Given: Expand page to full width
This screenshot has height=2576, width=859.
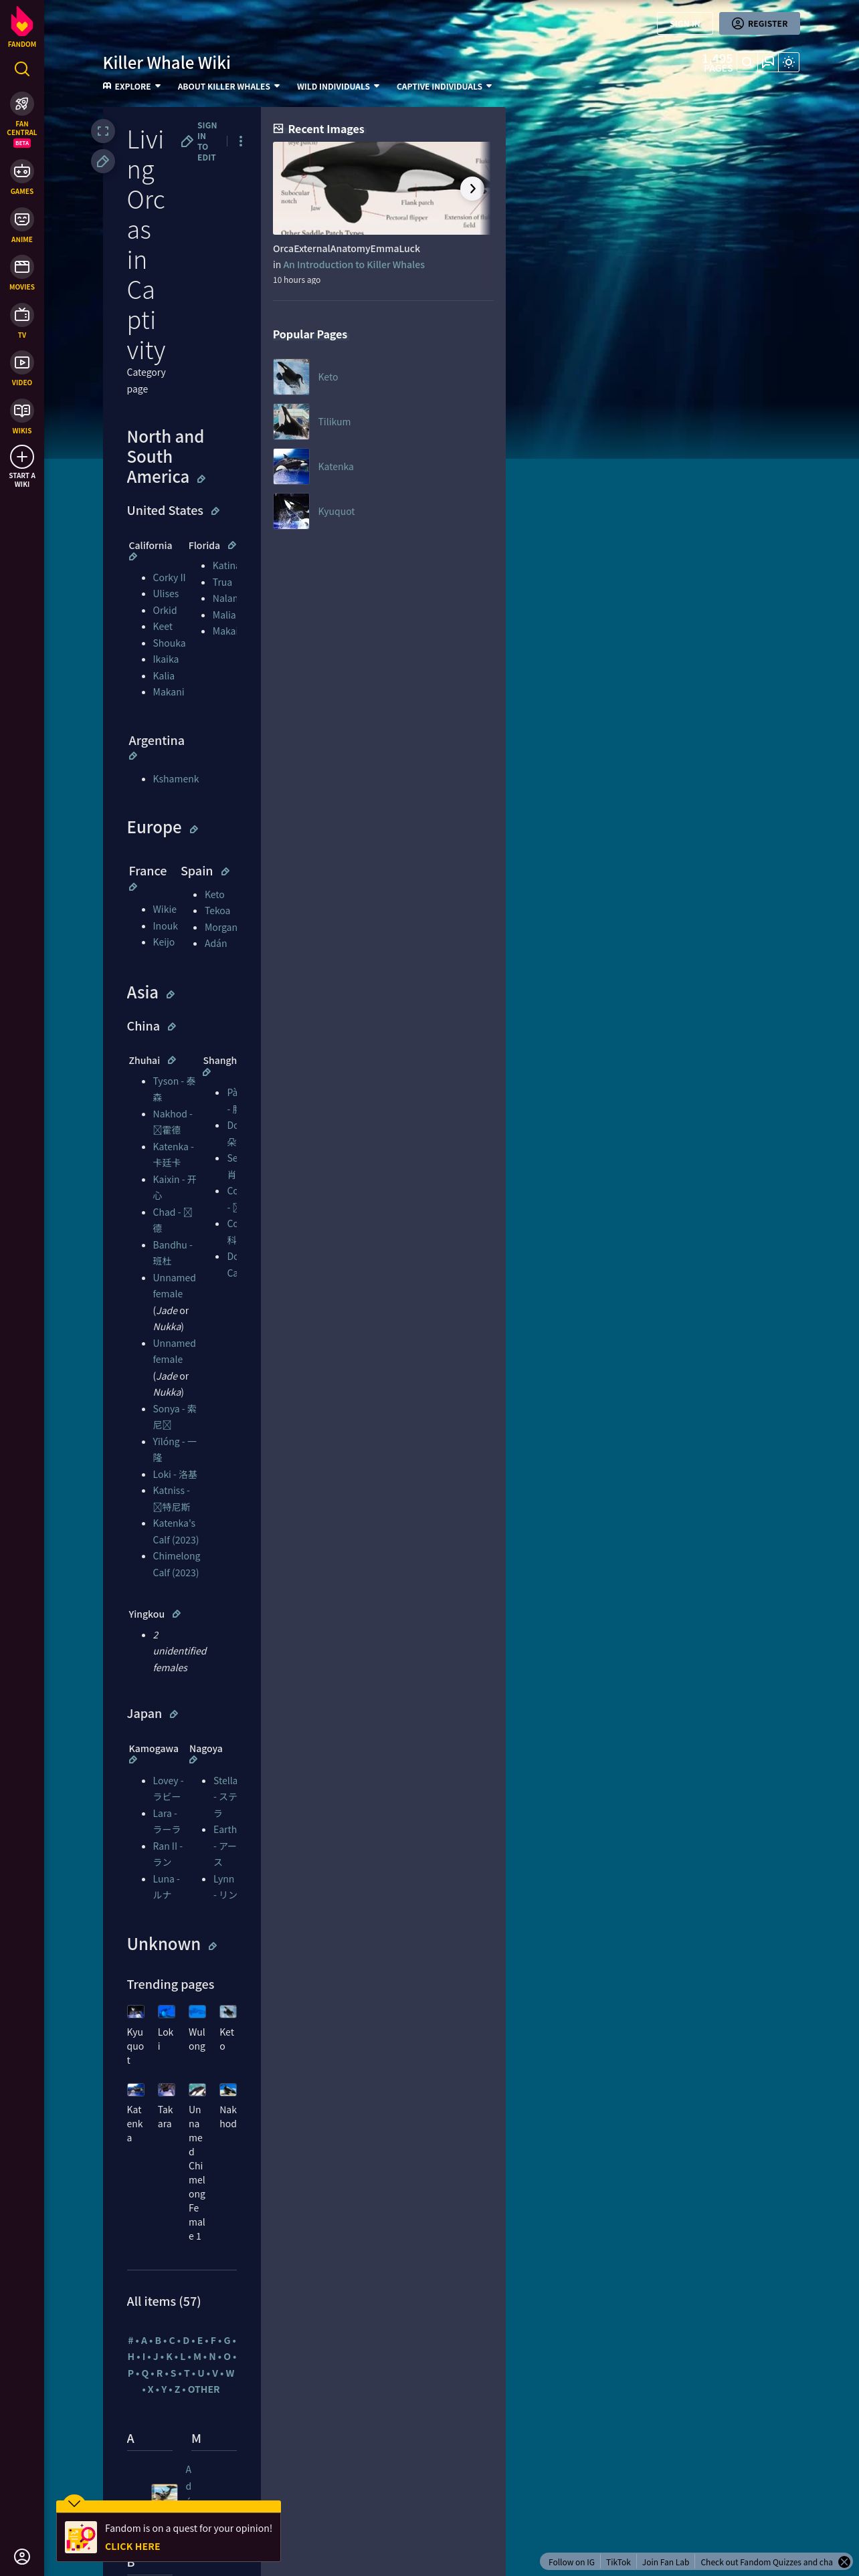Looking at the screenshot, I should pyautogui.click(x=103, y=131).
